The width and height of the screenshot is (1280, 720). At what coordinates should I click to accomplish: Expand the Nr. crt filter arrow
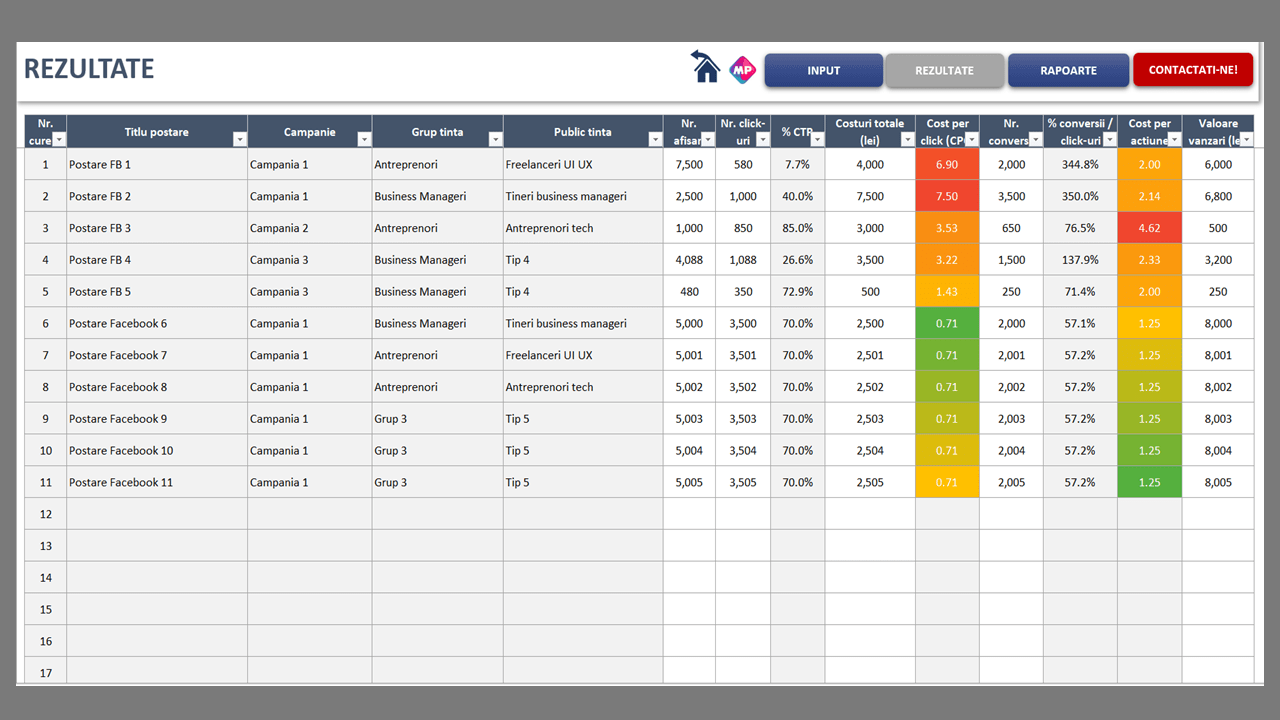click(59, 140)
